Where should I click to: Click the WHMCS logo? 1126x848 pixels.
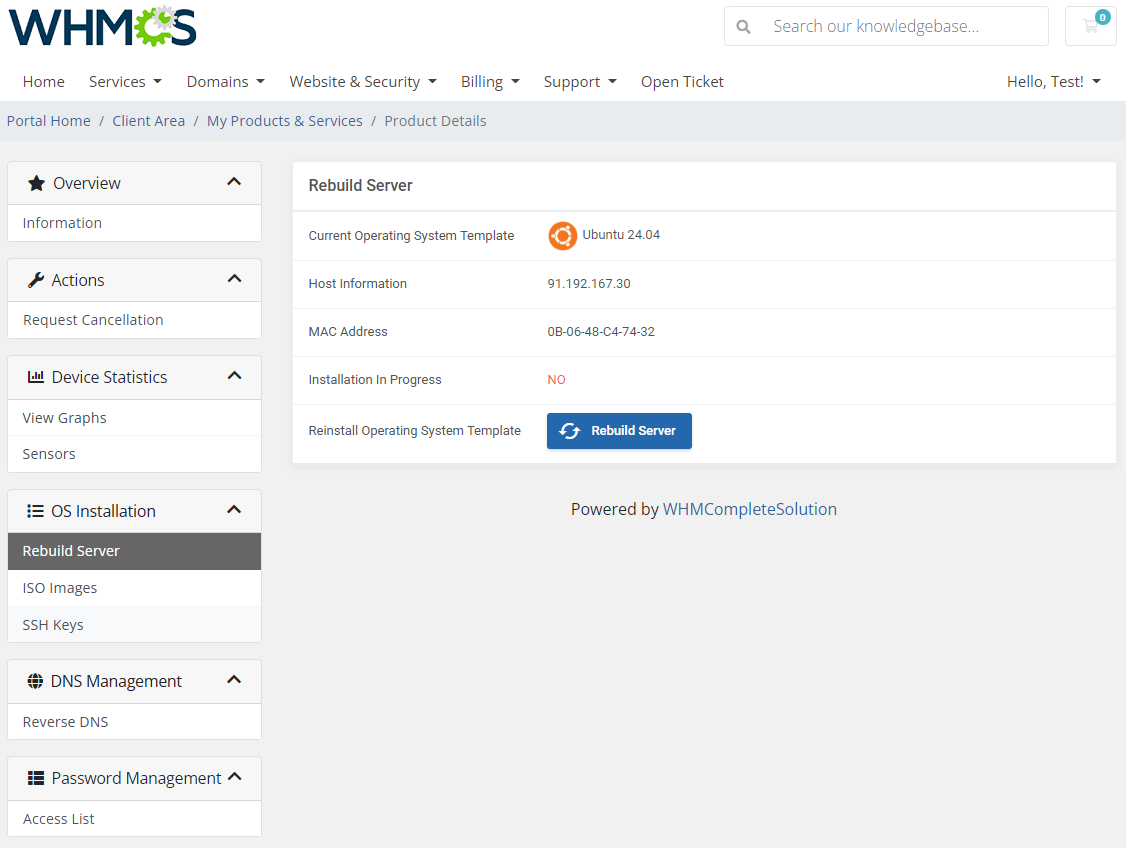(x=101, y=27)
